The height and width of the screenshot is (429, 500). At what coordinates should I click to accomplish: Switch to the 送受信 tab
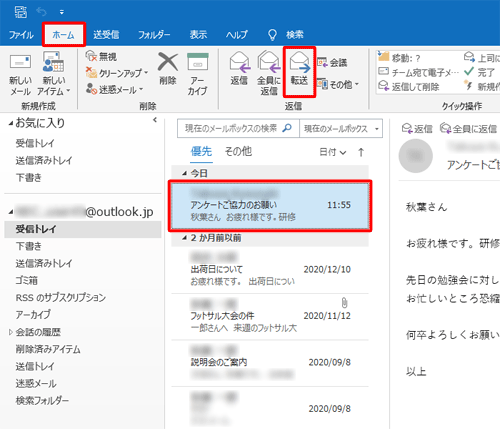(106, 35)
